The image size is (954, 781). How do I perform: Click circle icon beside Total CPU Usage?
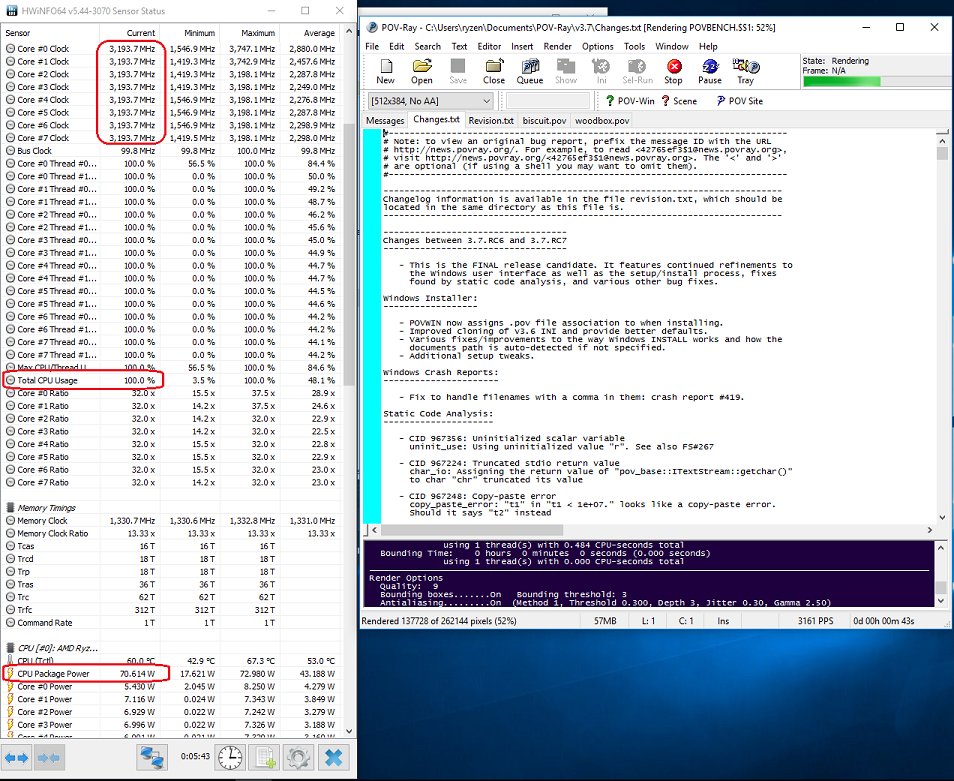pyautogui.click(x=10, y=380)
